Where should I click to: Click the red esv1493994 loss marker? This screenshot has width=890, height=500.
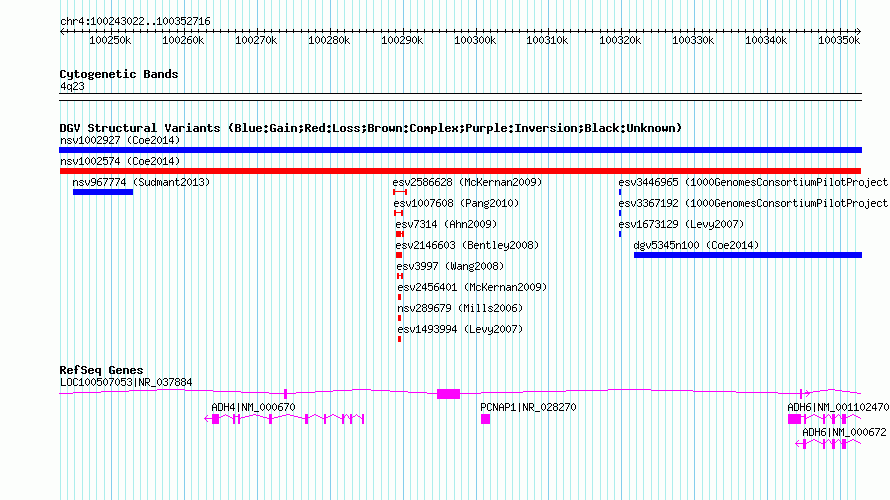(x=400, y=339)
